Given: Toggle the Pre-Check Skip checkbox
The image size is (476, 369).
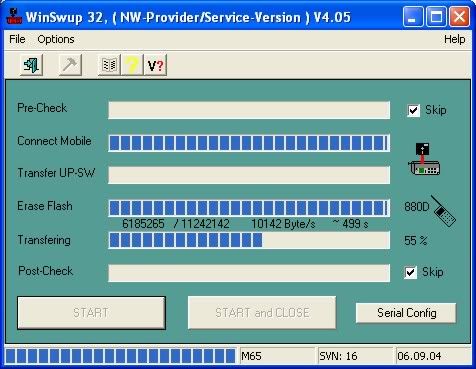Looking at the screenshot, I should [413, 110].
